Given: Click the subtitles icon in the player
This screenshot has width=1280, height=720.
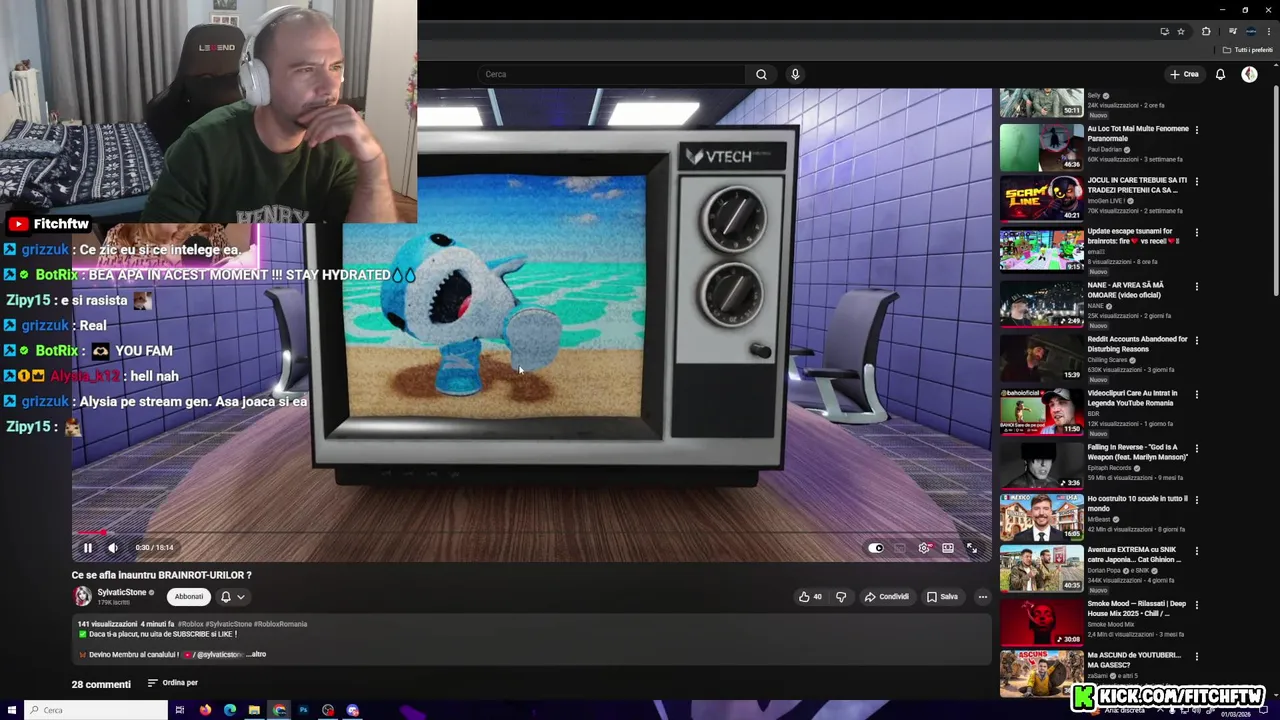Looking at the screenshot, I should coord(900,548).
